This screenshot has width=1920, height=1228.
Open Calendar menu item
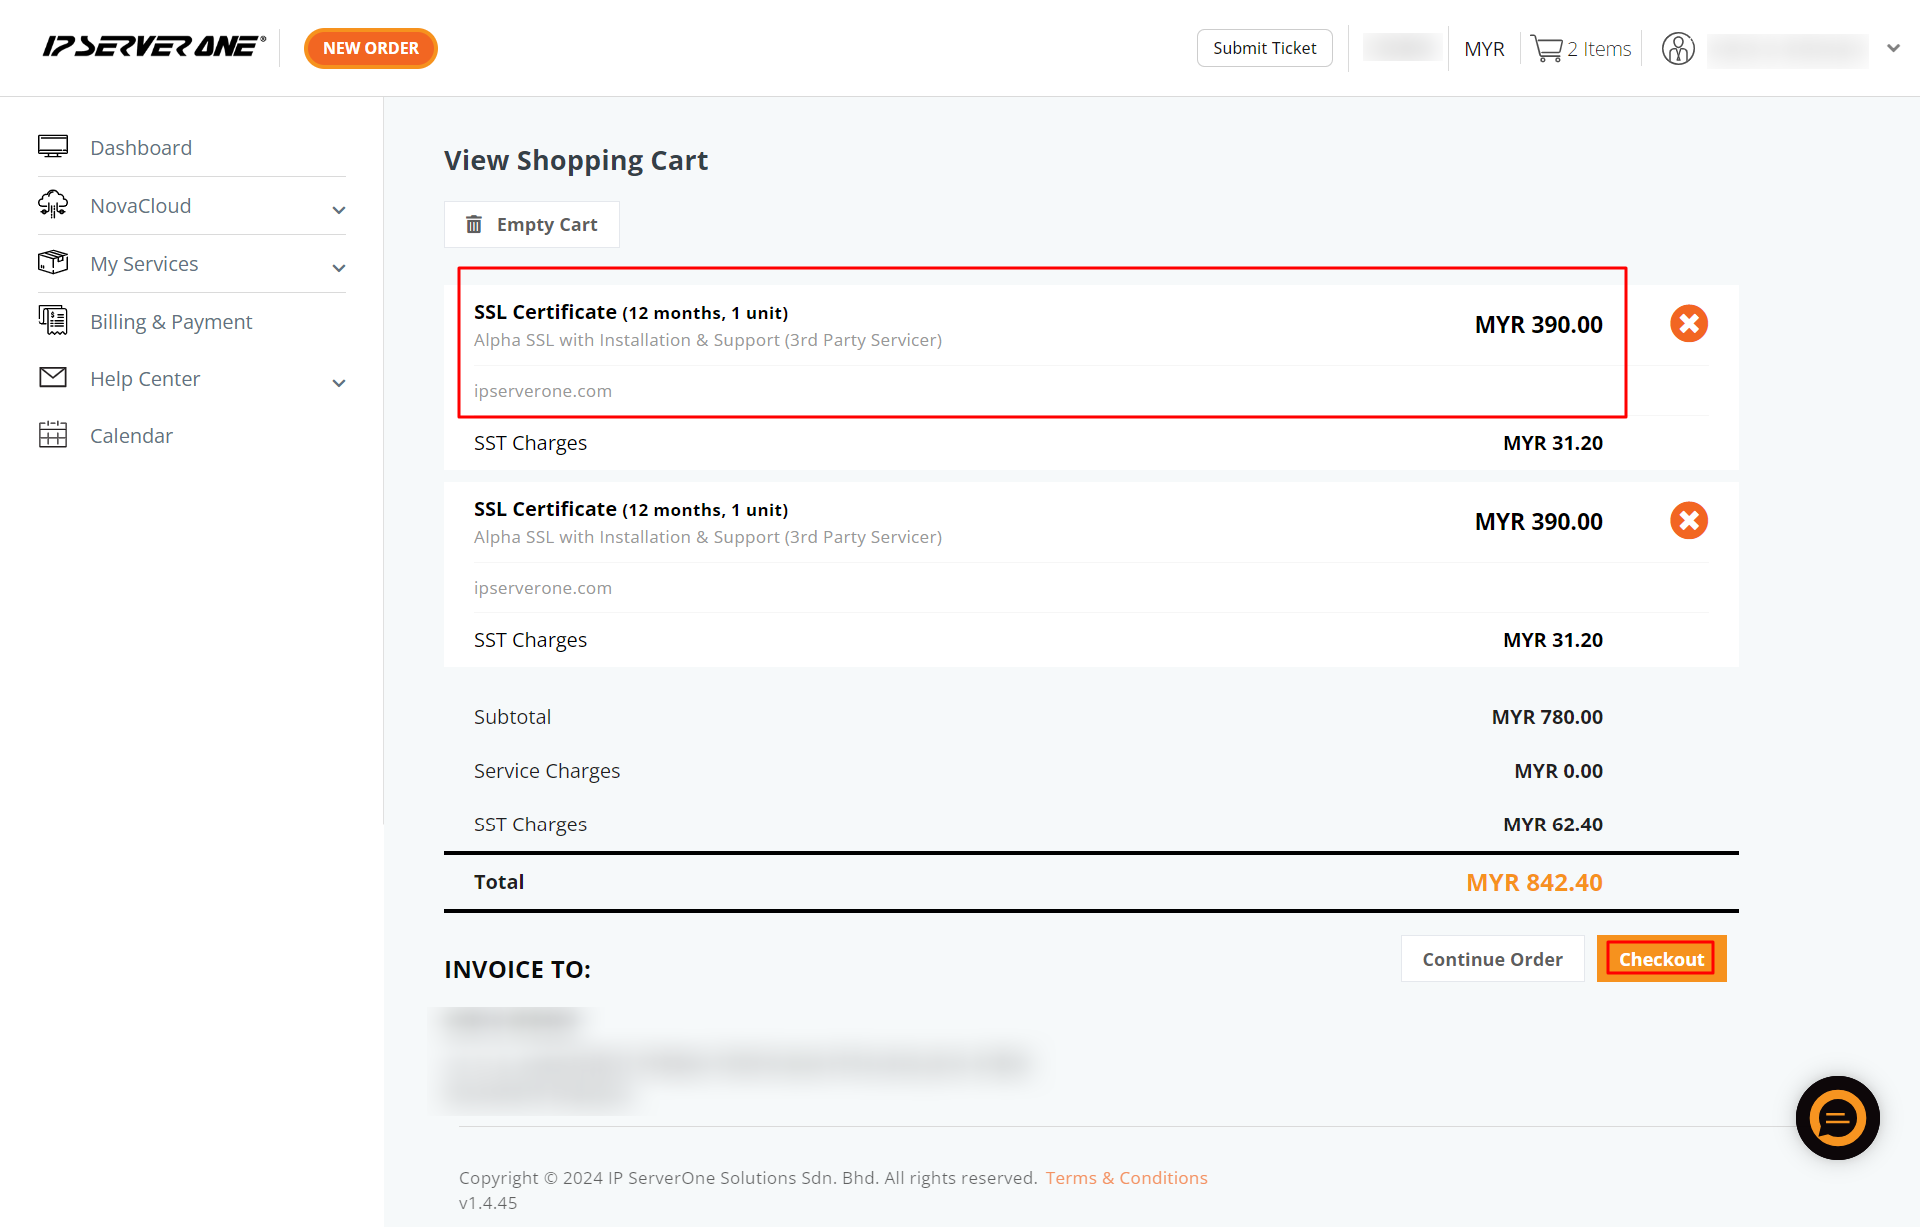131,436
